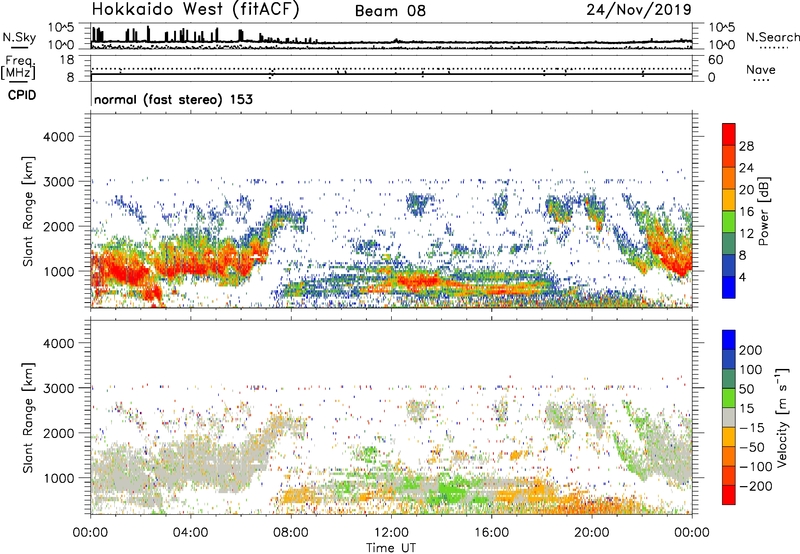This screenshot has width=800, height=554.
Task: Click the "-15" tick on the Velocity color bar
Action: click(x=752, y=428)
